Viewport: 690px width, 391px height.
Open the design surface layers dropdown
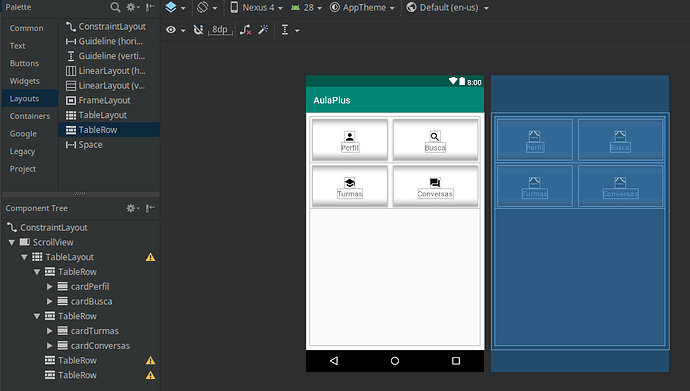(175, 7)
